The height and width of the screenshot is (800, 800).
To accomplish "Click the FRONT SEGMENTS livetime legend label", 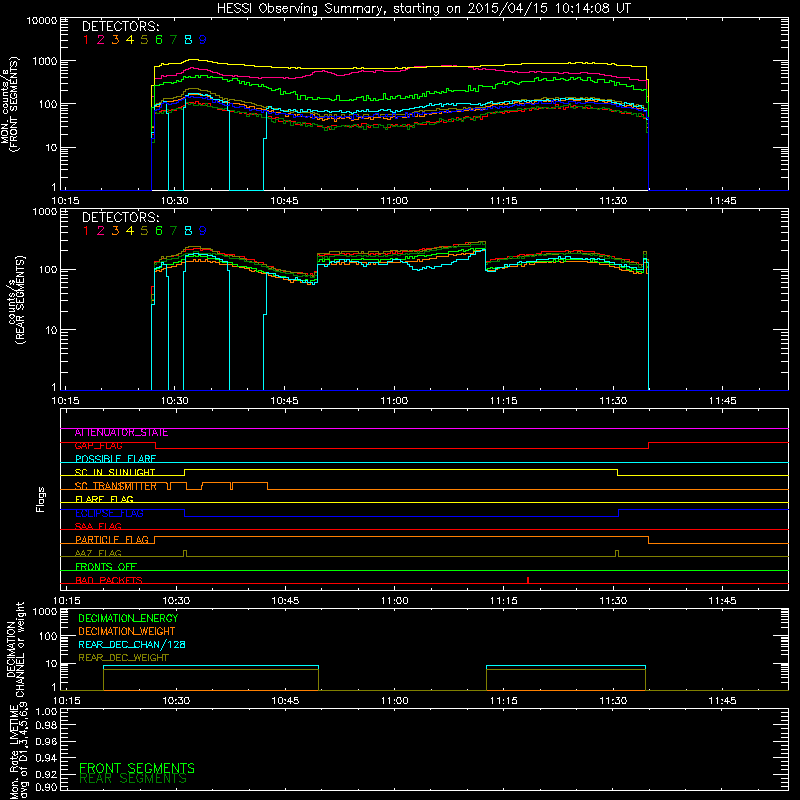I will (137, 768).
